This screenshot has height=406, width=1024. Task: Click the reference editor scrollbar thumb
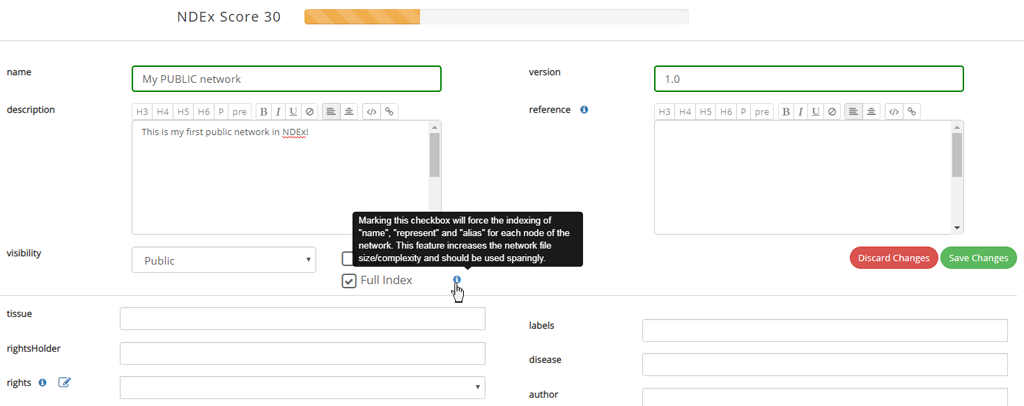957,155
